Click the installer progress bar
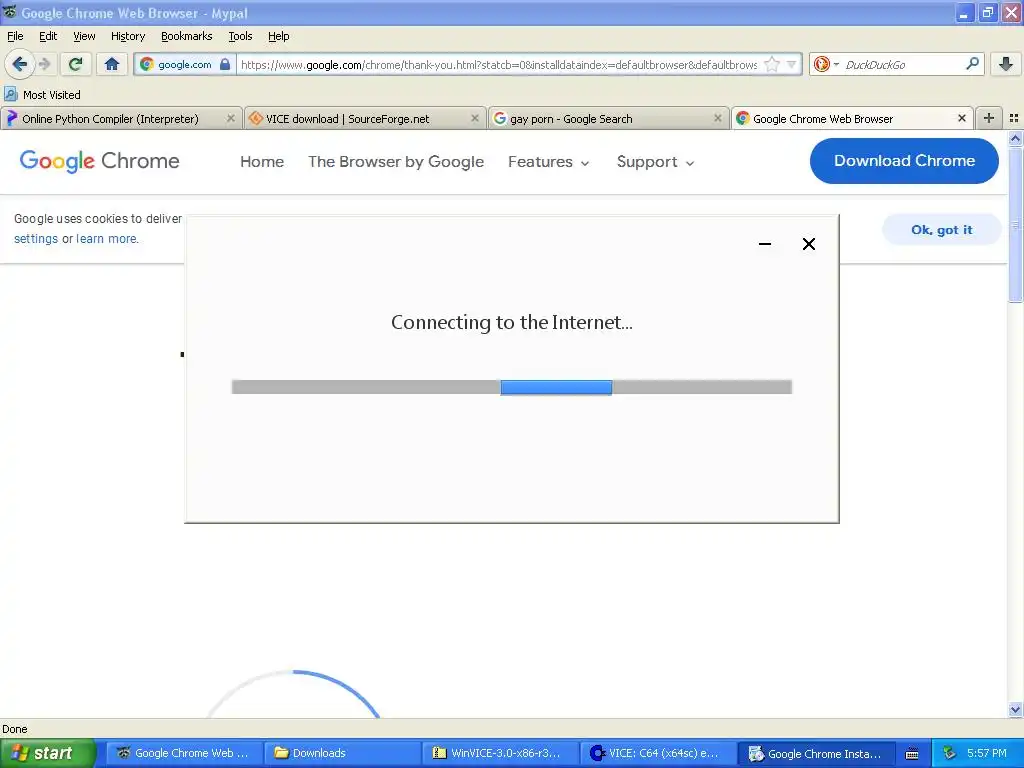Image resolution: width=1024 pixels, height=768 pixels. 512,387
